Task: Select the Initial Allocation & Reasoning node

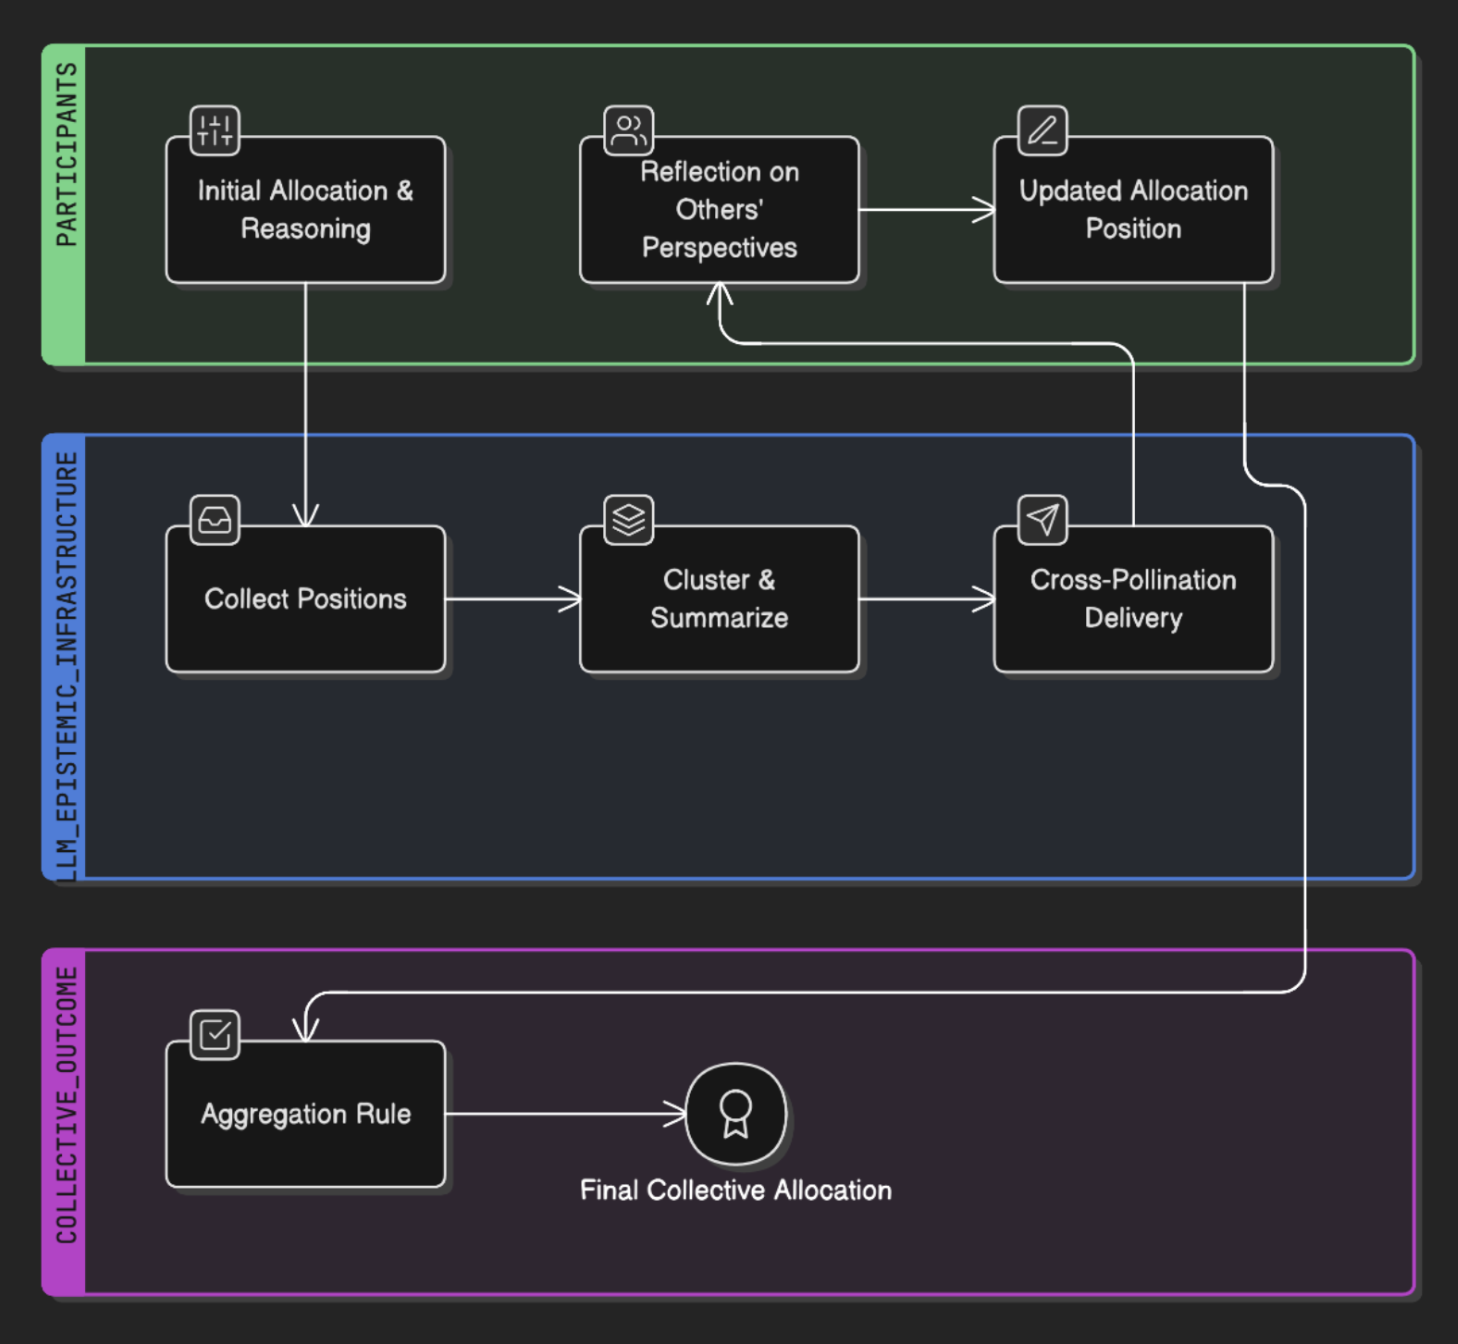Action: [x=306, y=210]
